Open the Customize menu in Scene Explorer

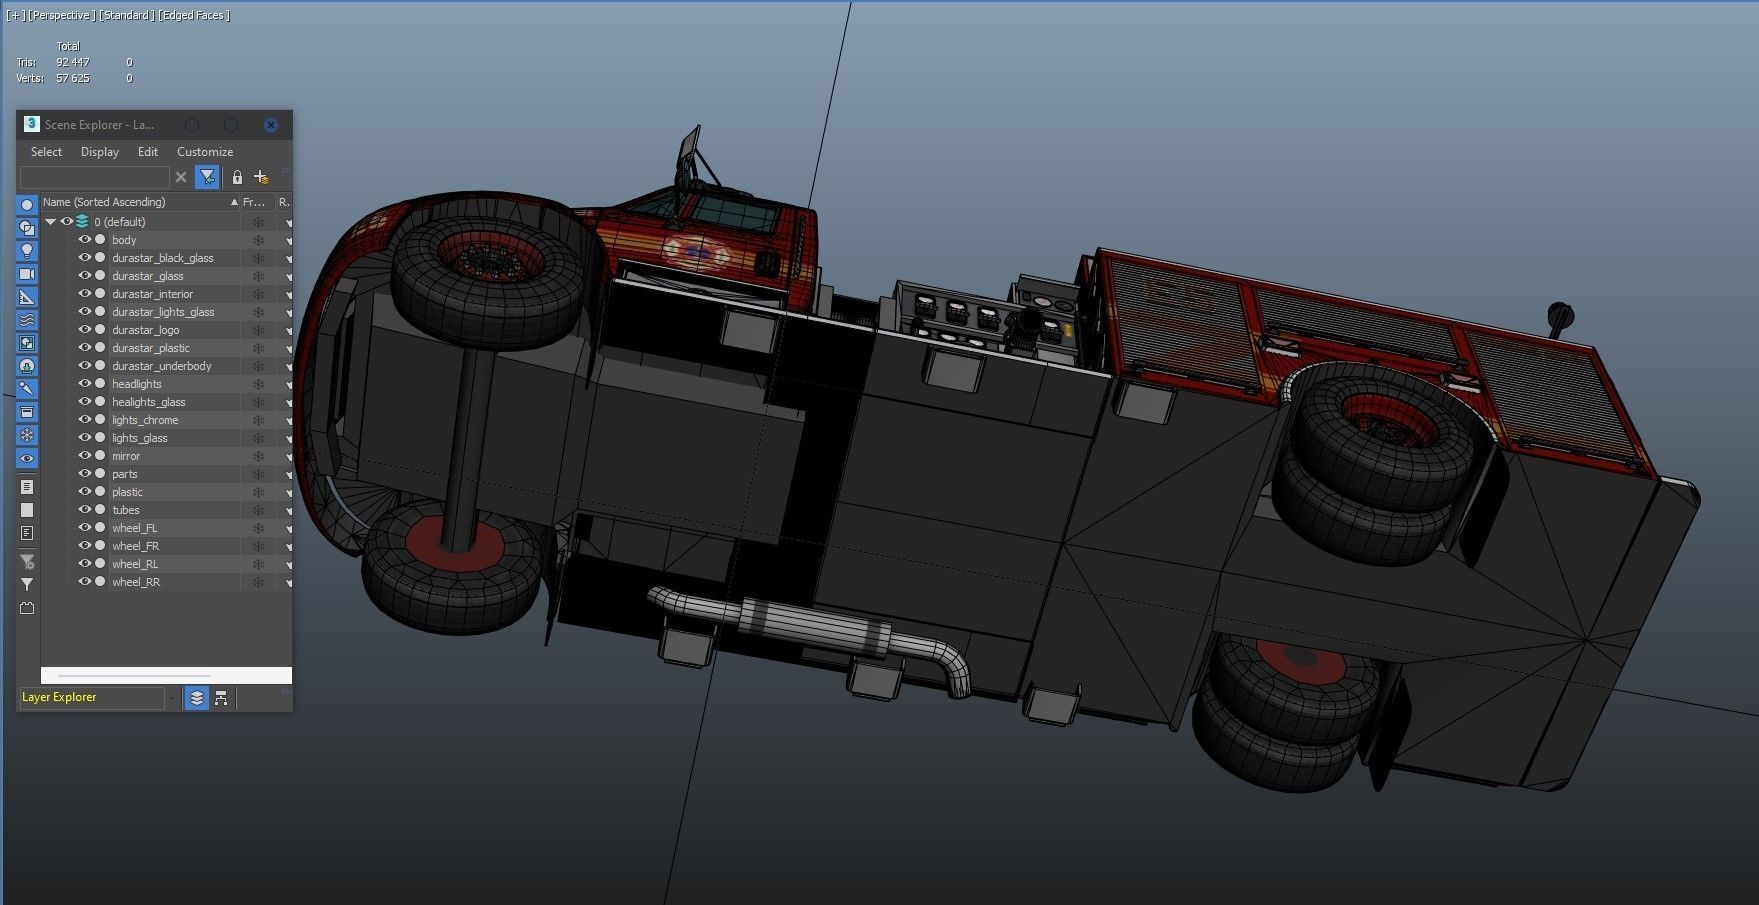point(205,152)
